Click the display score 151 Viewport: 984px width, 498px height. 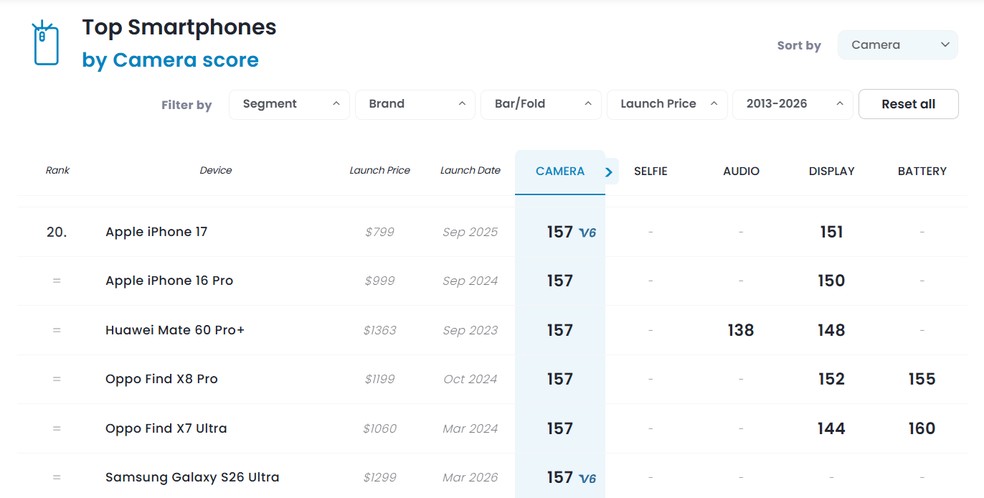[x=832, y=232]
